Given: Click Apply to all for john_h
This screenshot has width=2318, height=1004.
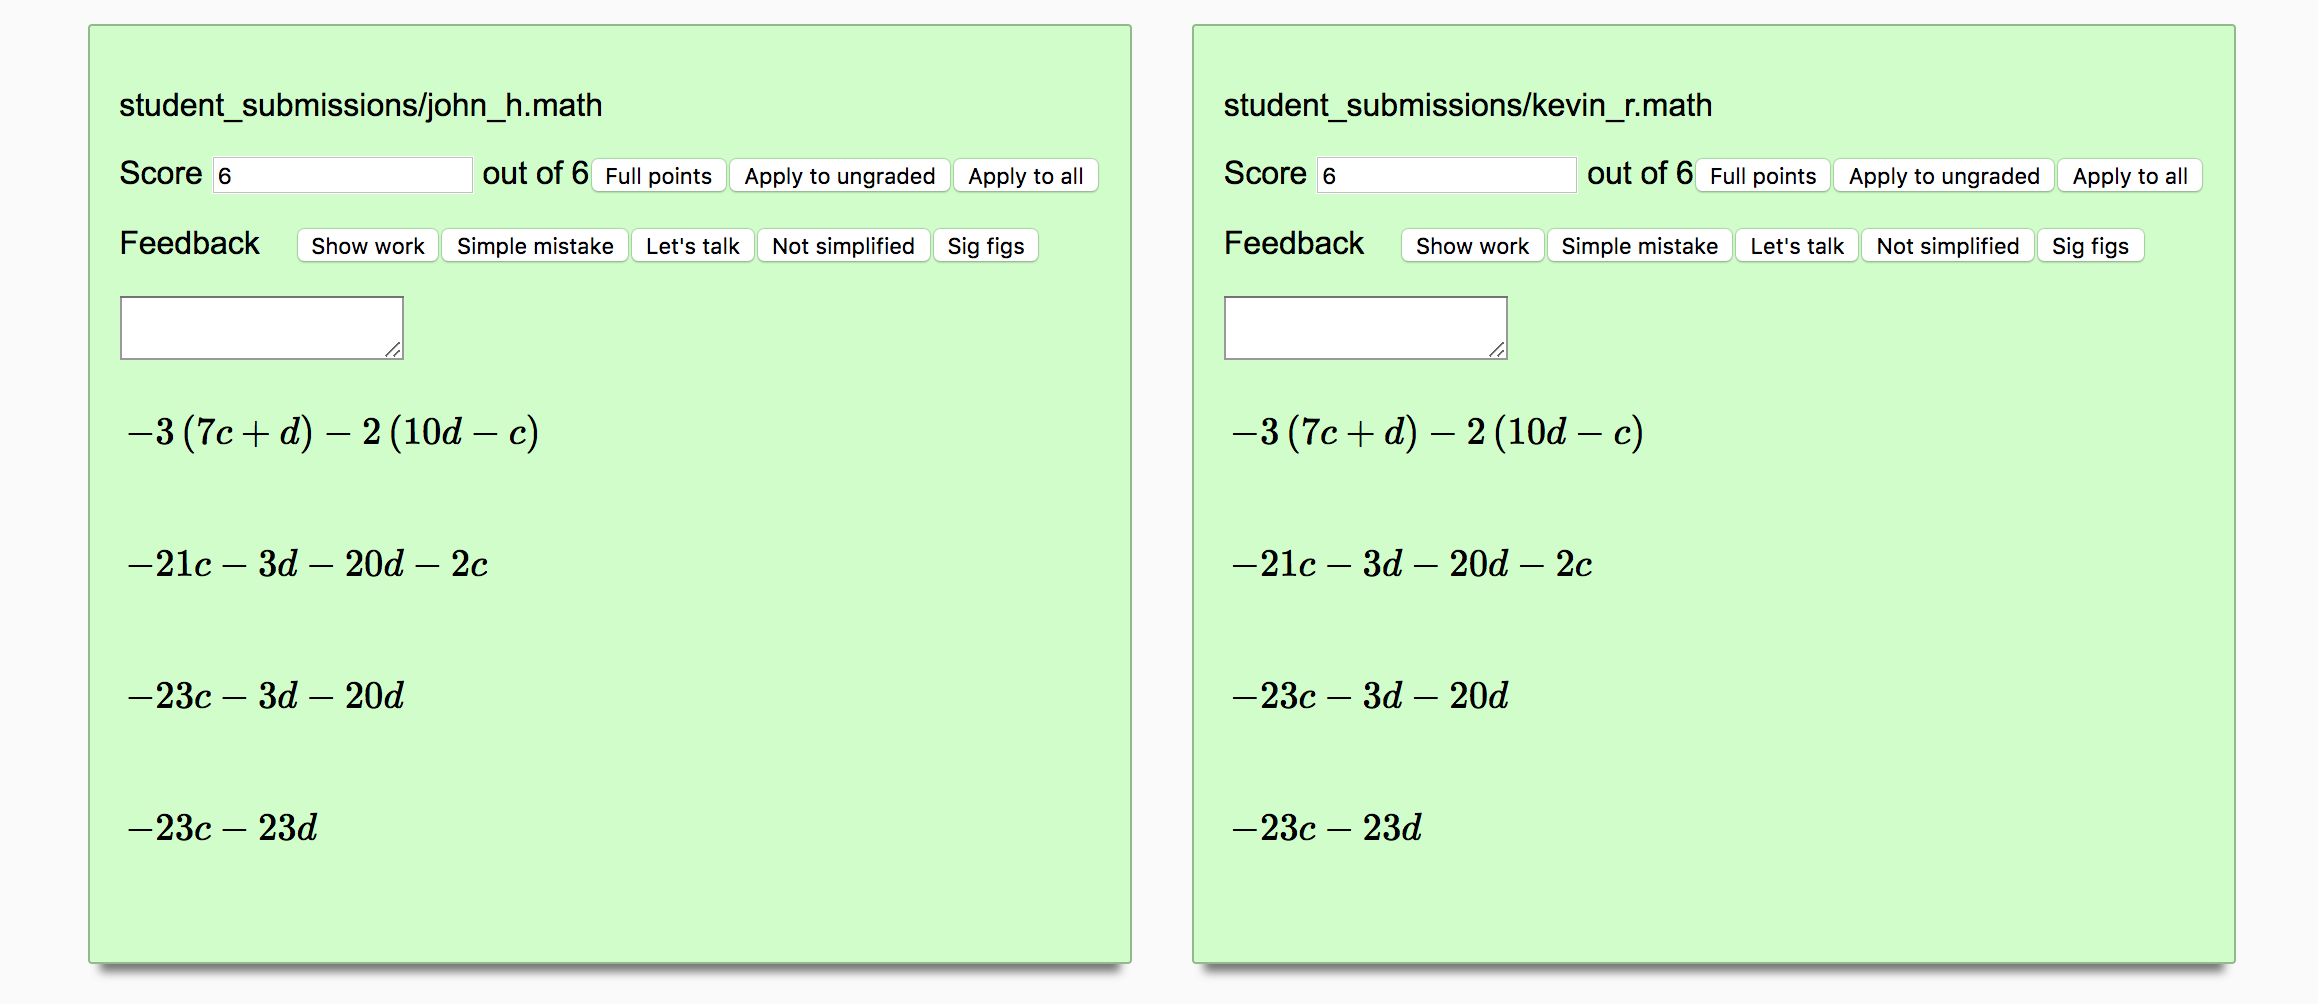Looking at the screenshot, I should pos(1025,176).
